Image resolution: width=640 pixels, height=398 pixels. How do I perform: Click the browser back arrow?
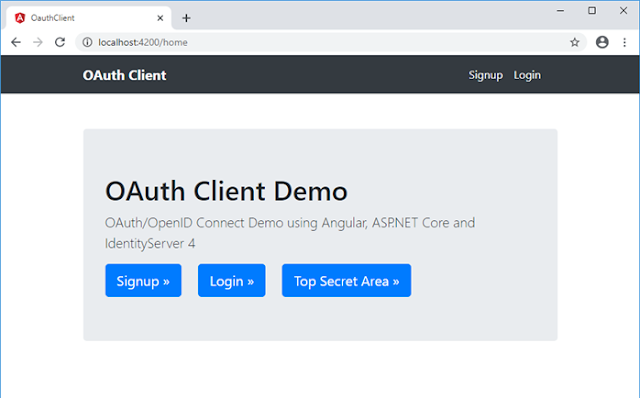[16, 42]
